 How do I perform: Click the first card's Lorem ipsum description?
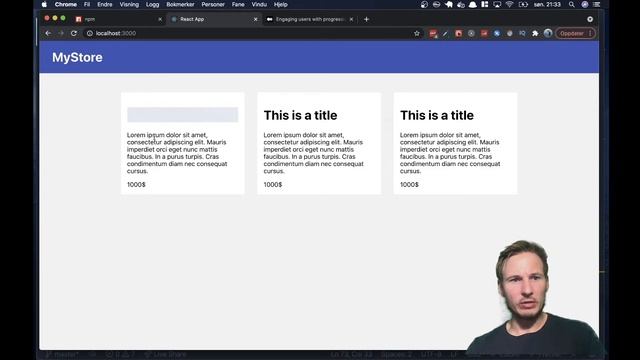[177, 153]
